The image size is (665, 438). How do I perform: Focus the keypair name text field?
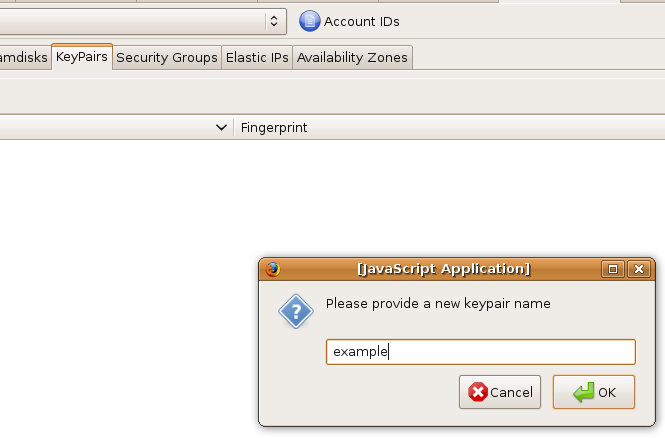click(x=480, y=352)
